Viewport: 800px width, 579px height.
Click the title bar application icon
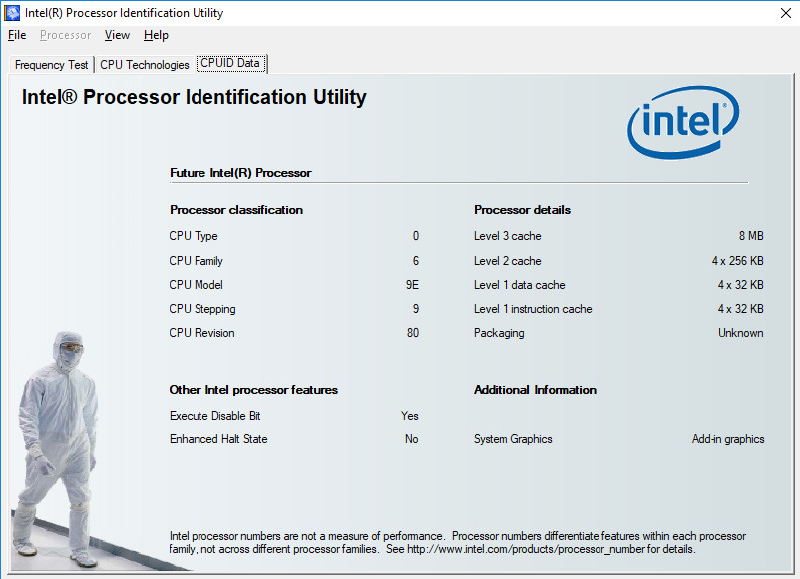12,13
